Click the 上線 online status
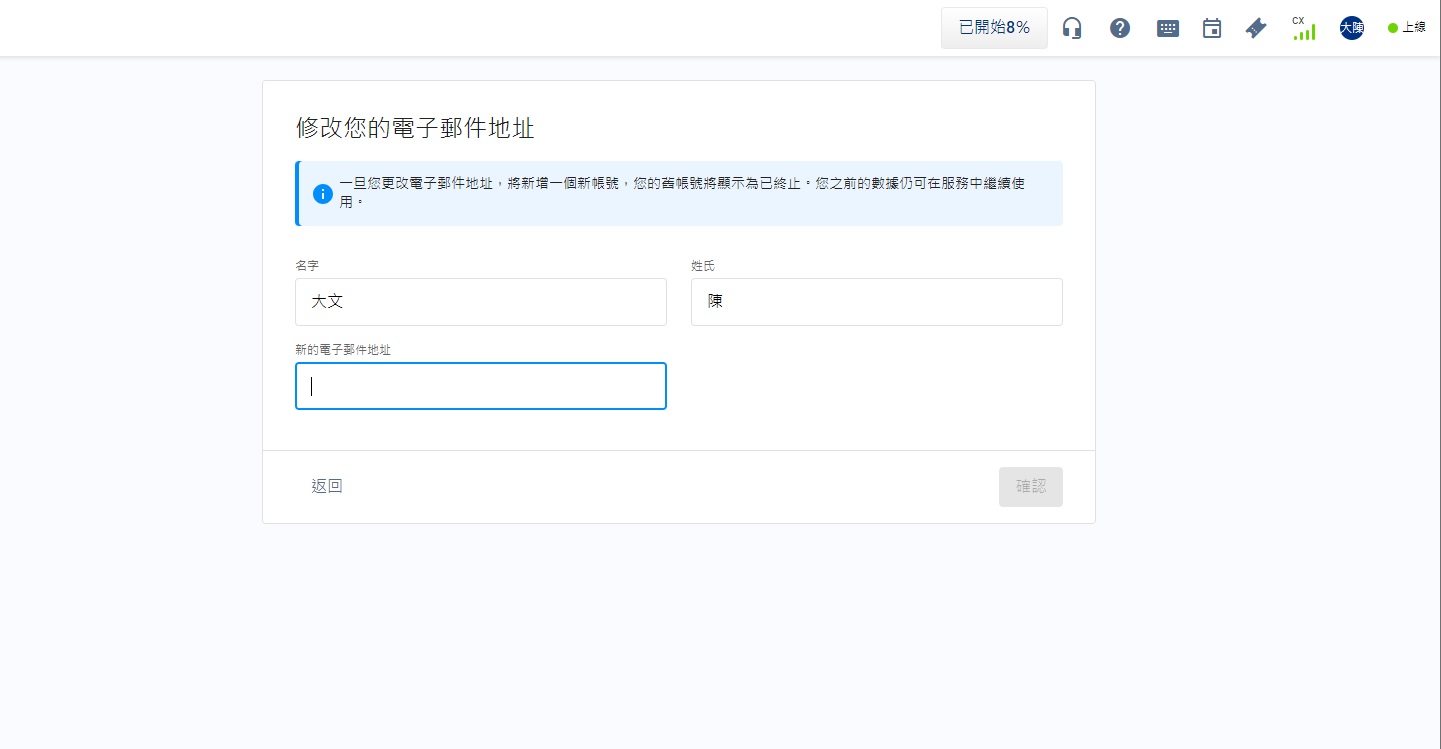 (1407, 28)
